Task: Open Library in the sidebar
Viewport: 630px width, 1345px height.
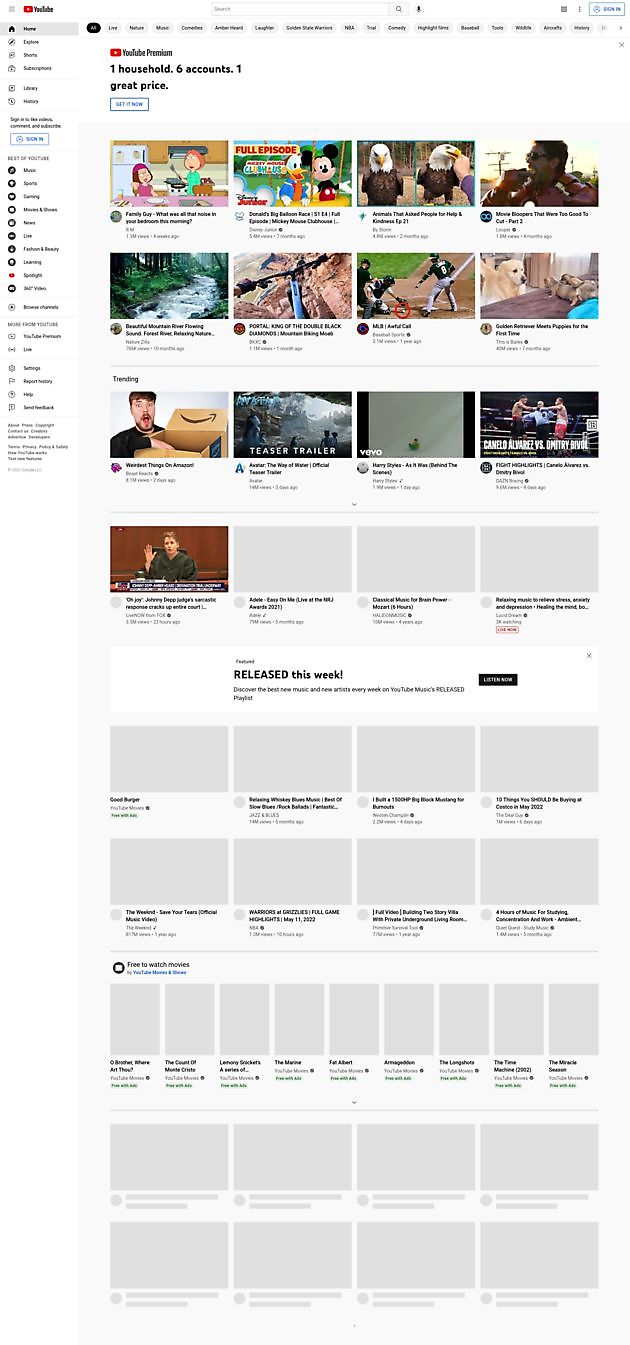Action: 39,88
